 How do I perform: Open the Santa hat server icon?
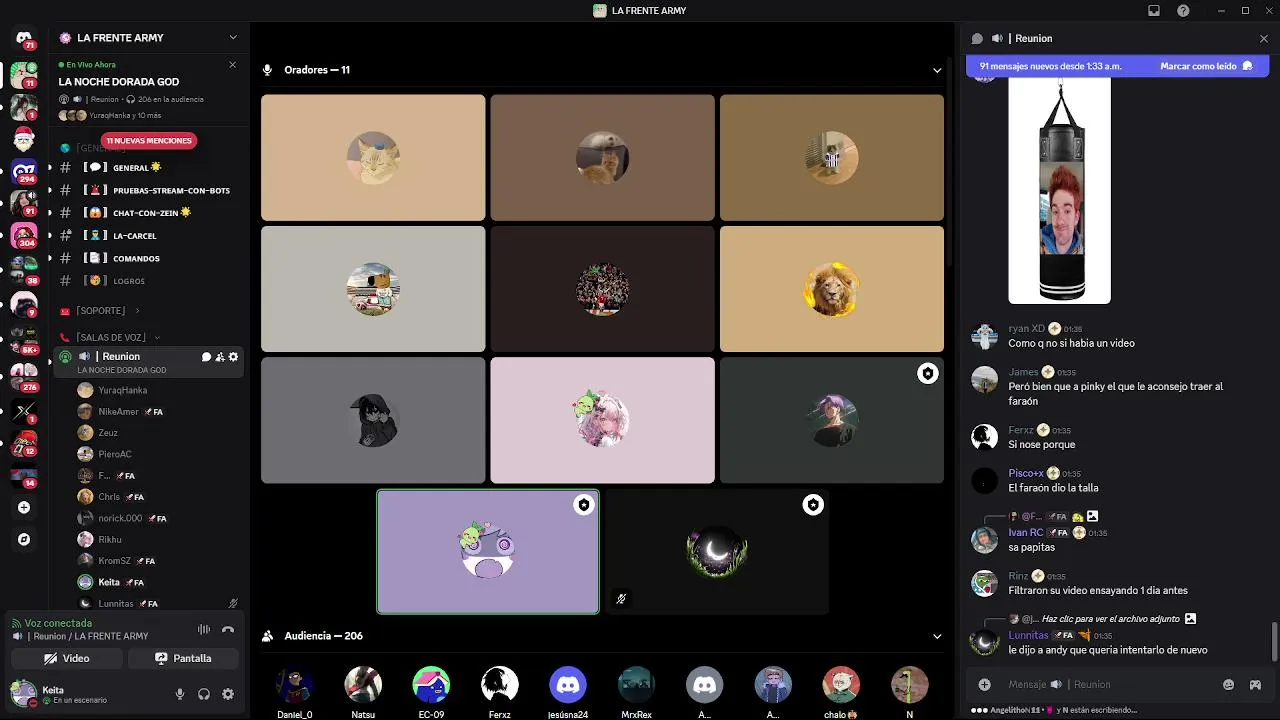coord(24,138)
